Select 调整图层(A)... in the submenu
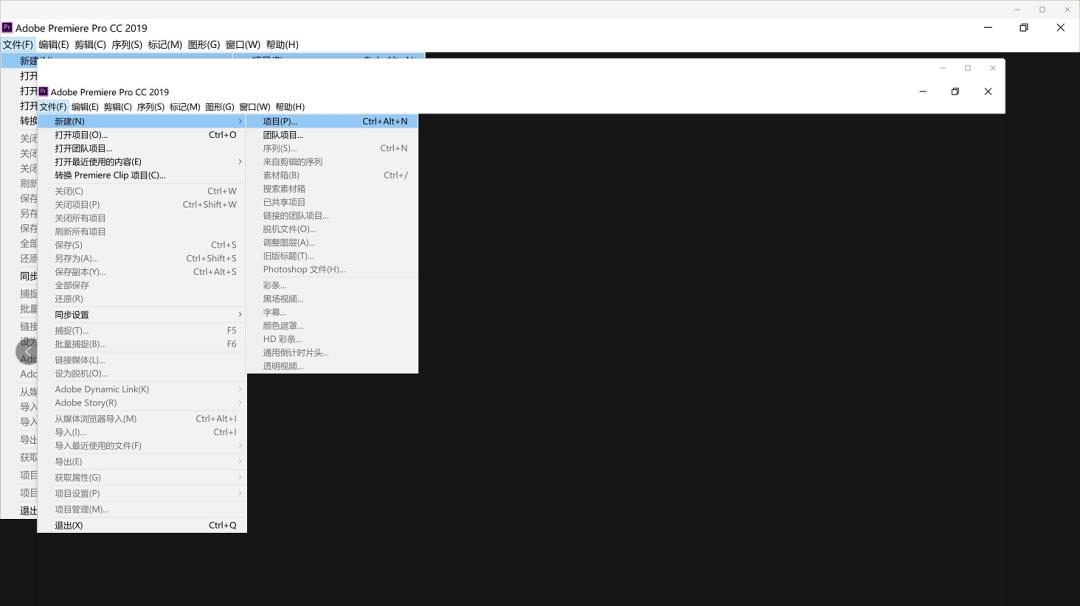The width and height of the screenshot is (1080, 606). (x=332, y=242)
